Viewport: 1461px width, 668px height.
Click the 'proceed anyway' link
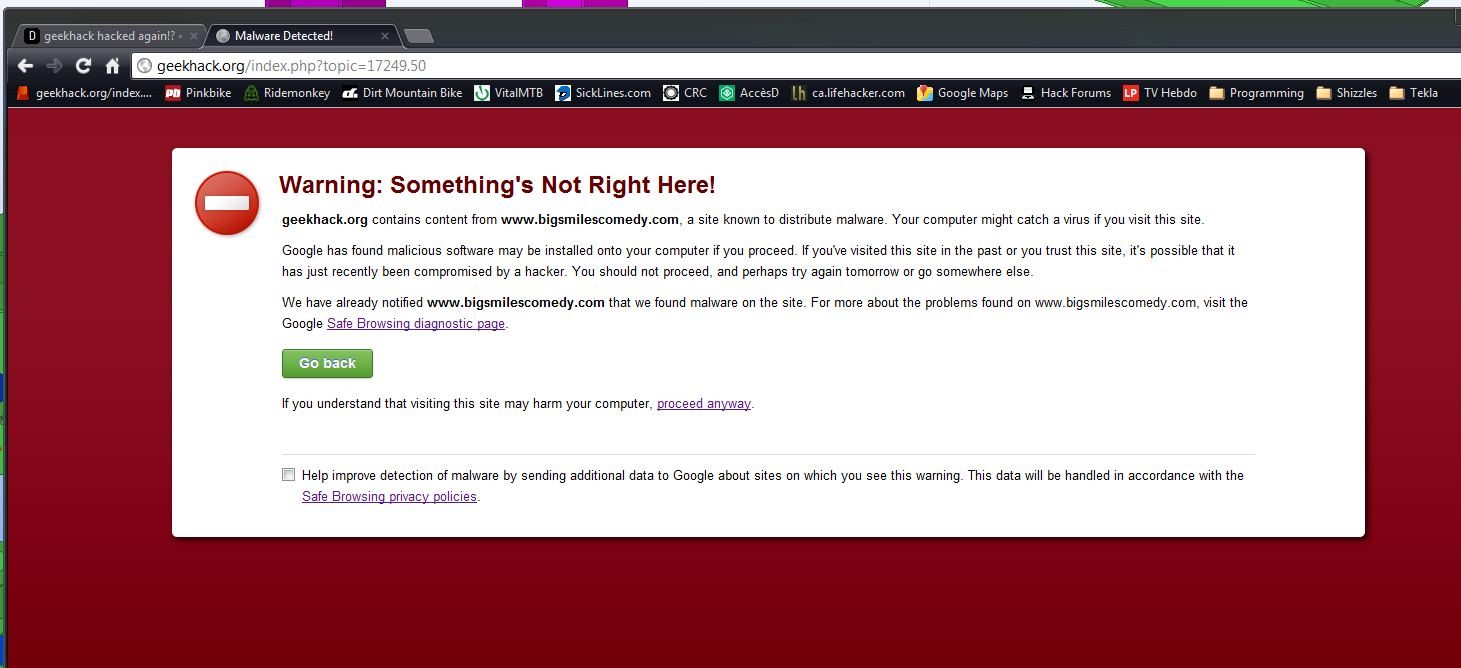703,404
